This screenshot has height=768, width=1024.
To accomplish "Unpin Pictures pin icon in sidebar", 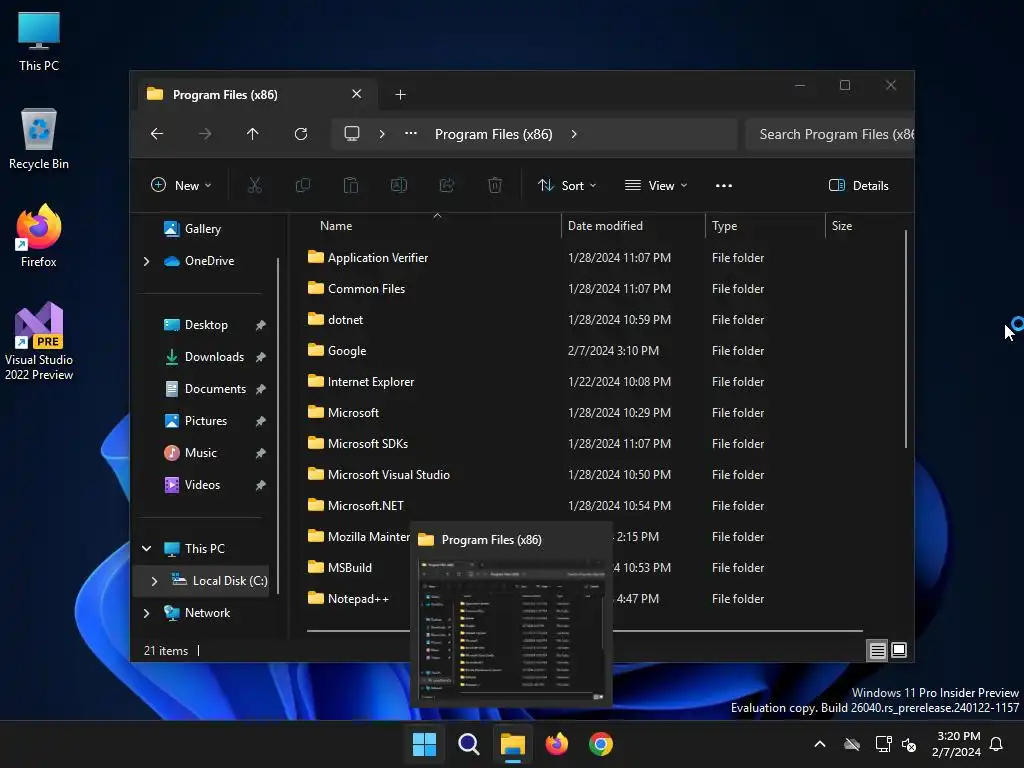I will click(x=261, y=421).
